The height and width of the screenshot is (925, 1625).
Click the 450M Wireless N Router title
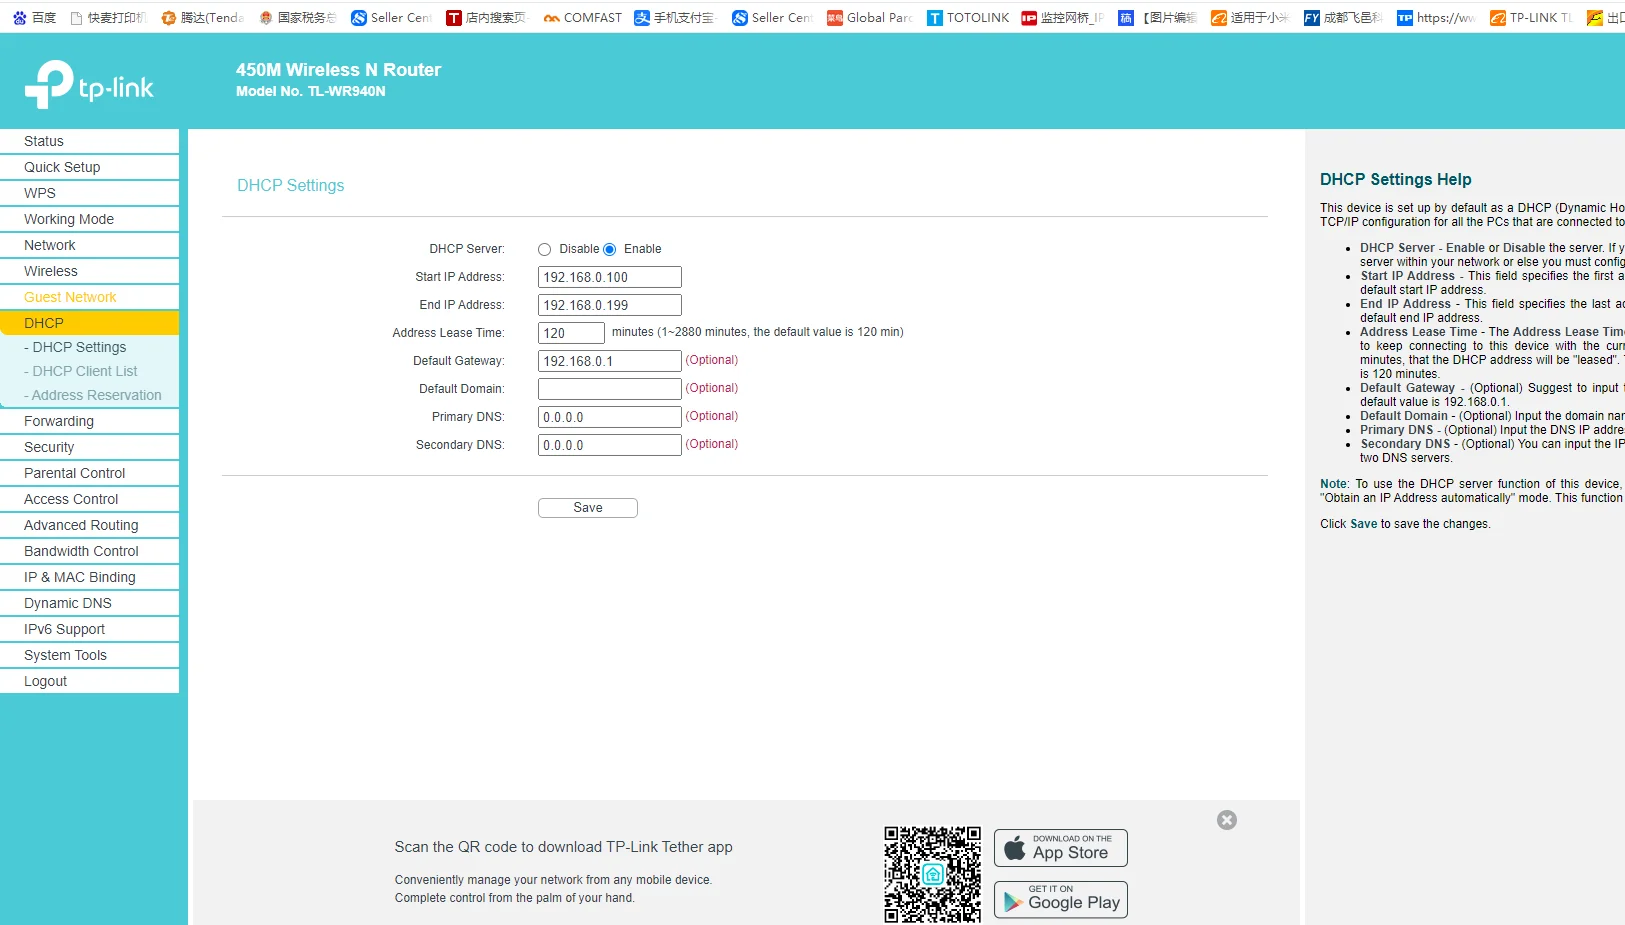point(339,70)
